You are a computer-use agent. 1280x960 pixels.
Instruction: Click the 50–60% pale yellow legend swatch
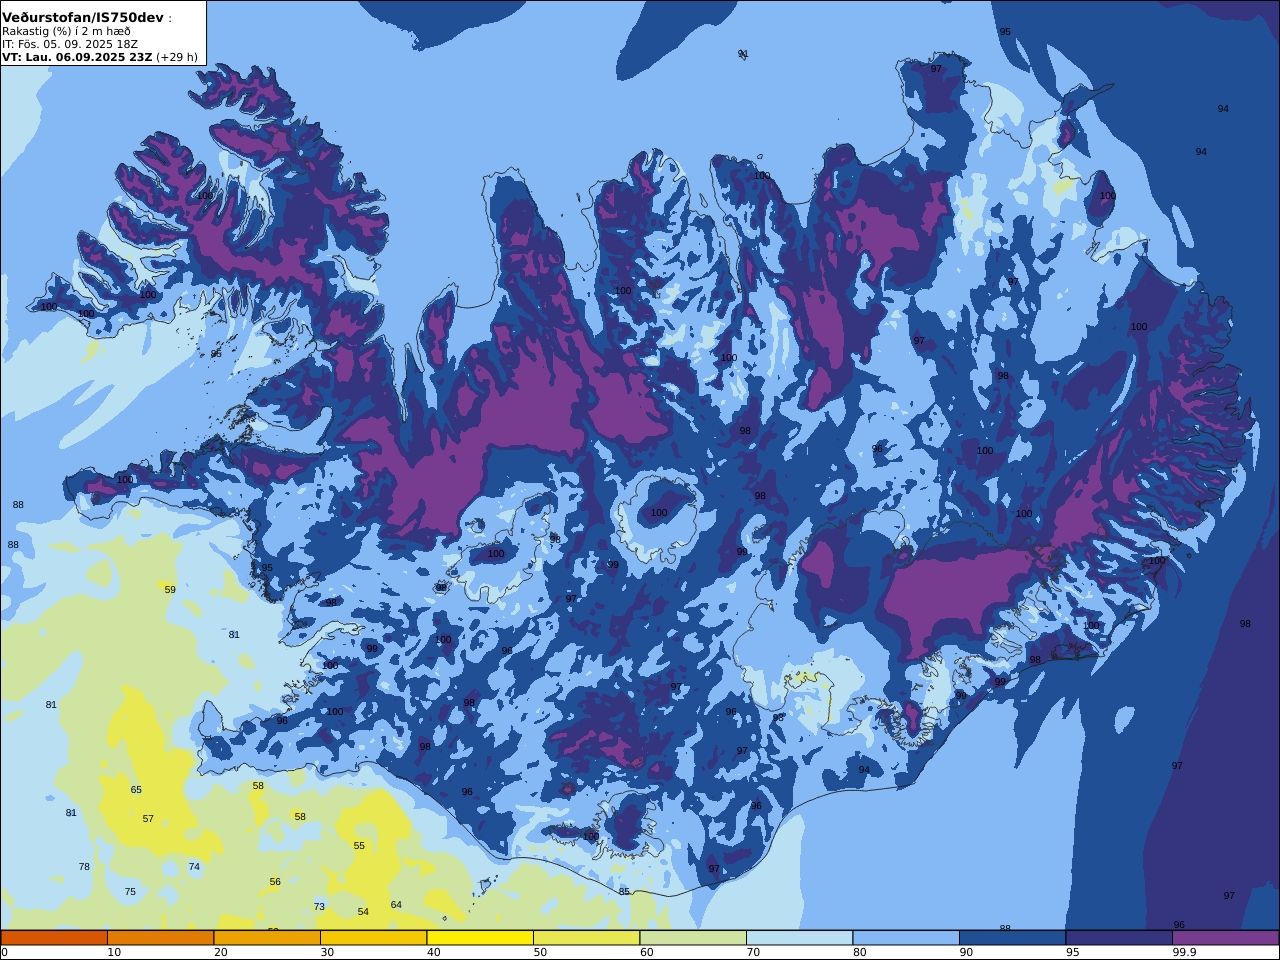point(586,937)
